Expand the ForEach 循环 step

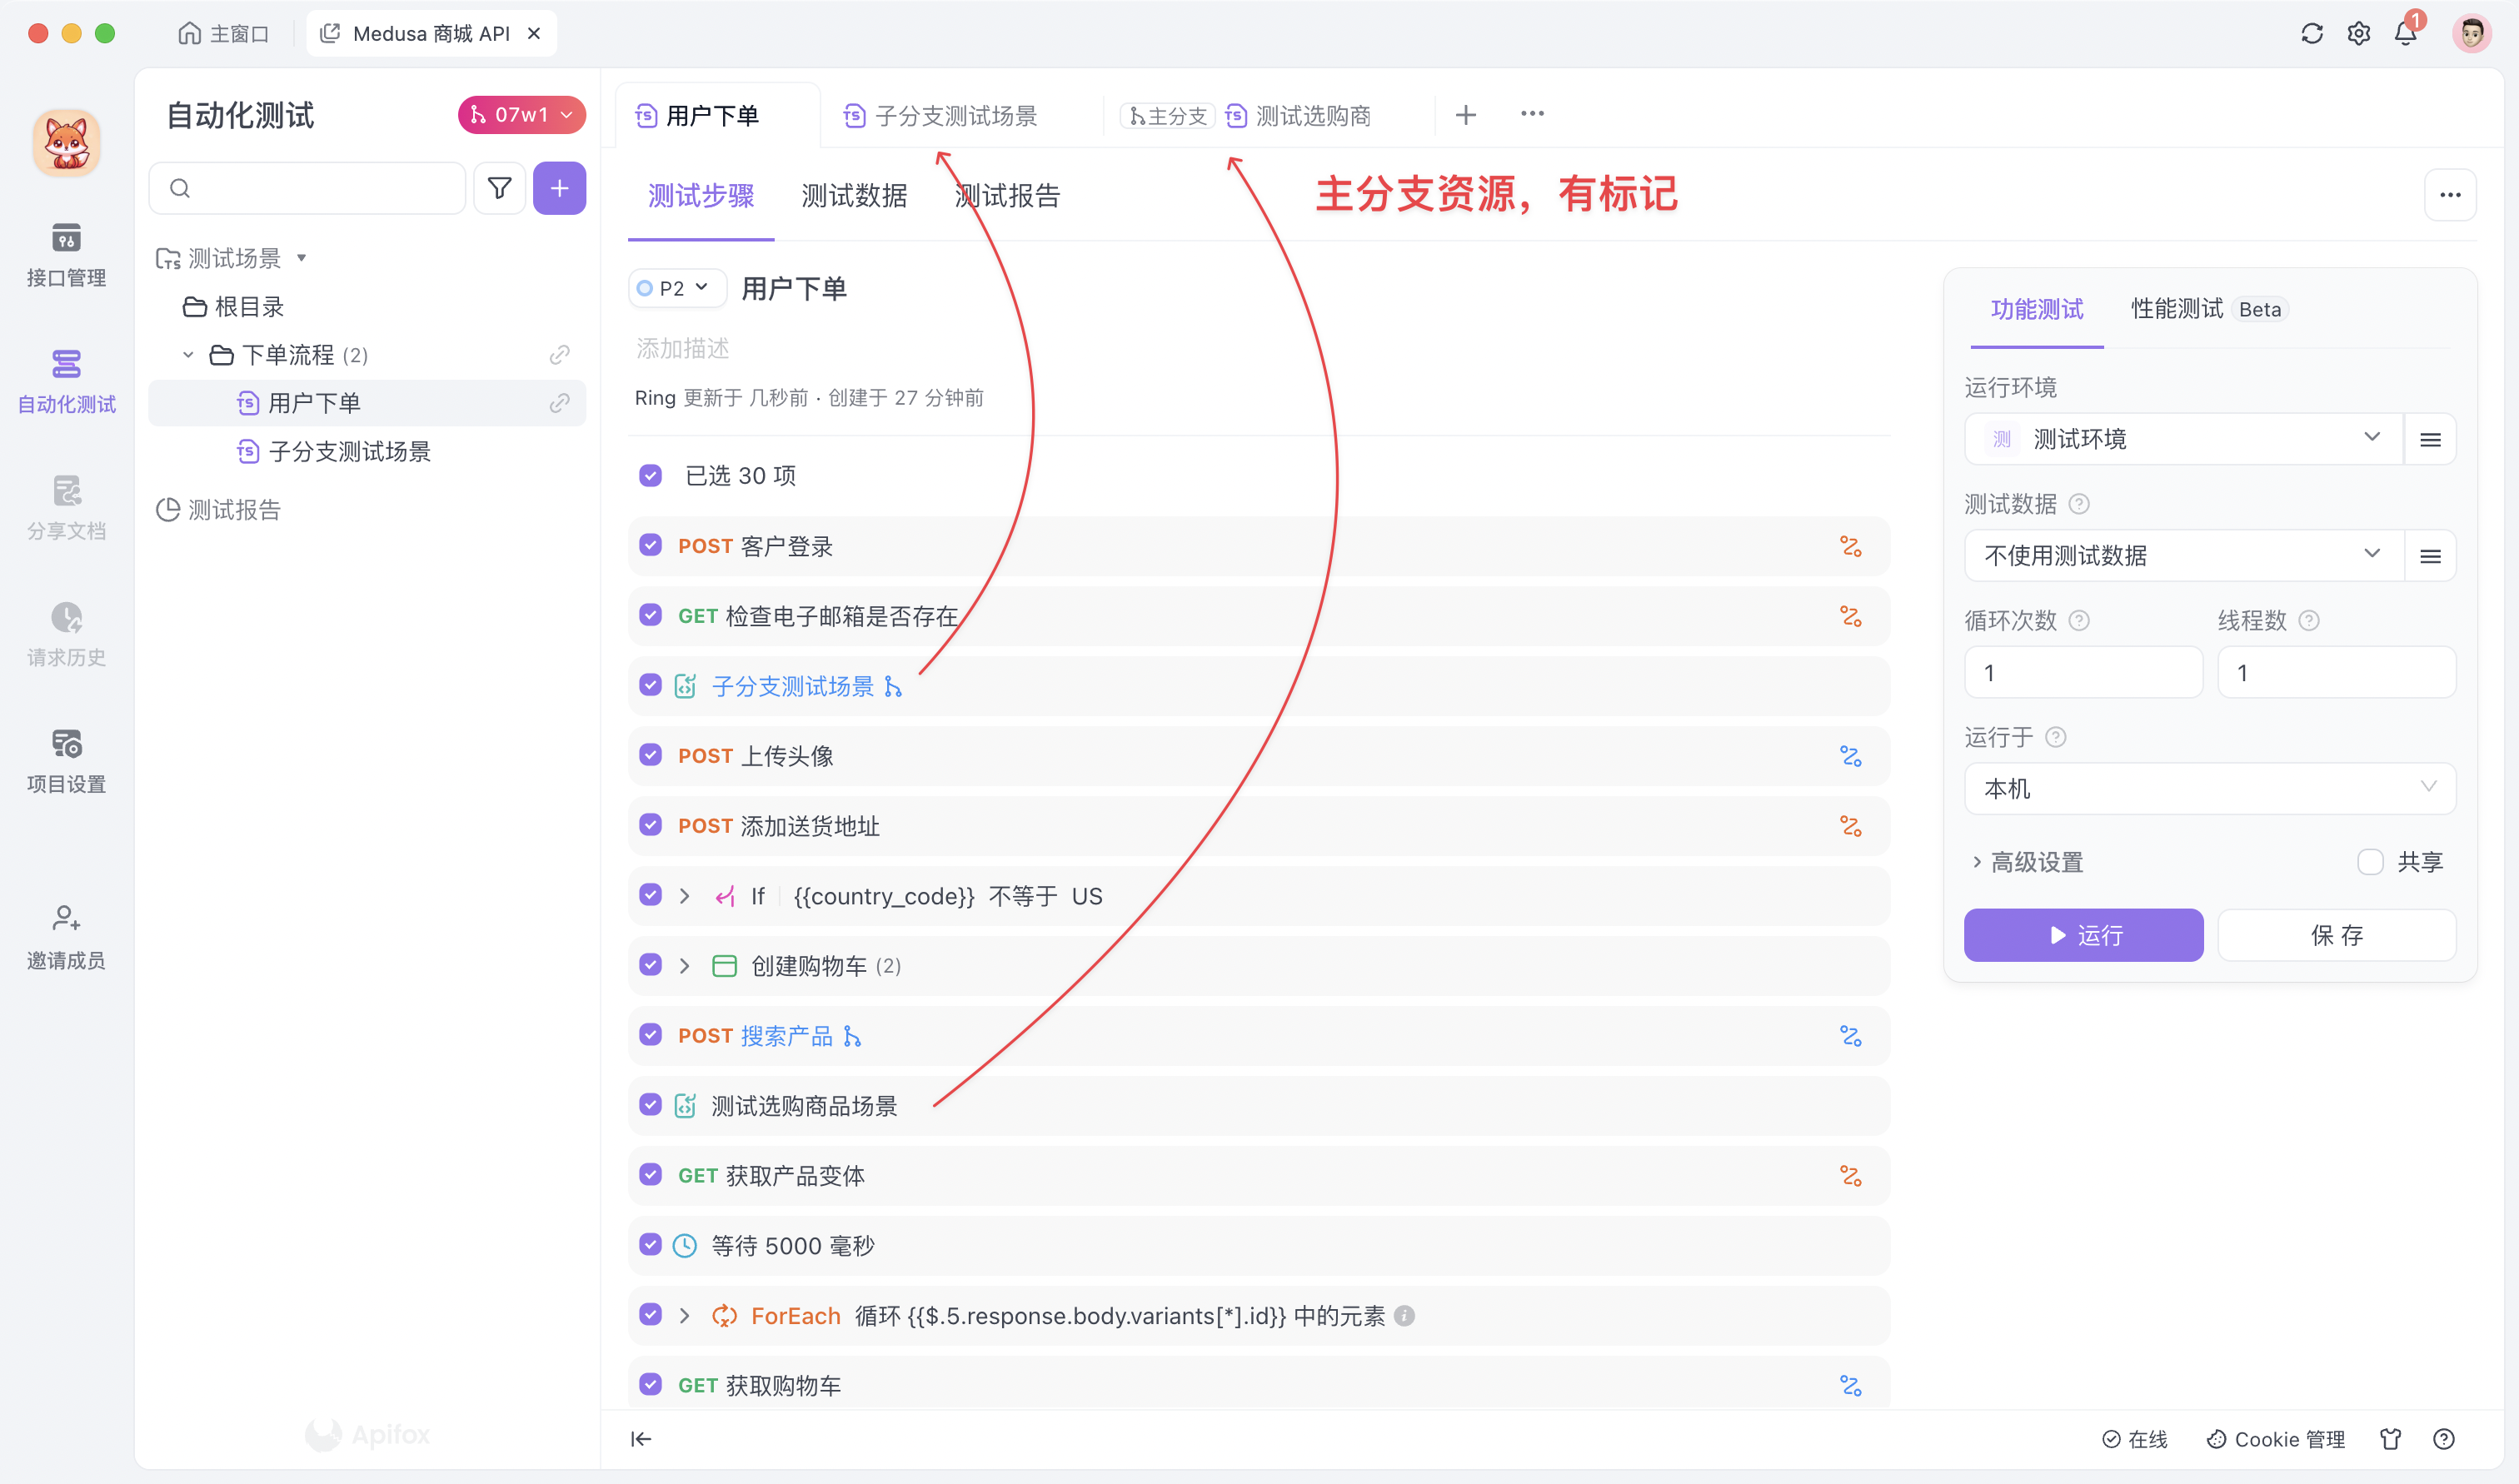[685, 1316]
